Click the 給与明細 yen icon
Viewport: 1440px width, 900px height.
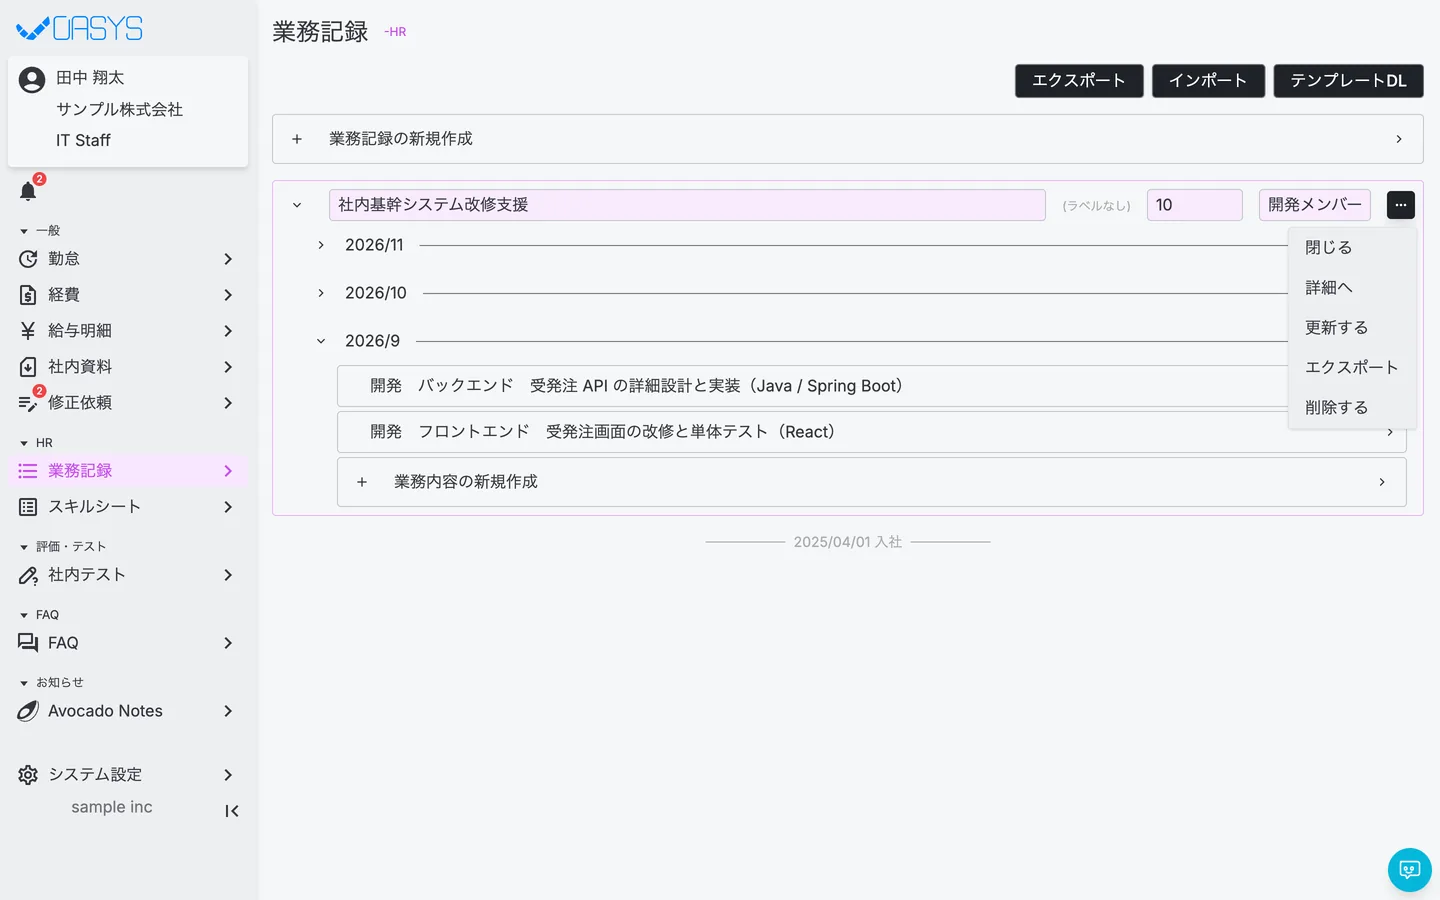point(28,331)
